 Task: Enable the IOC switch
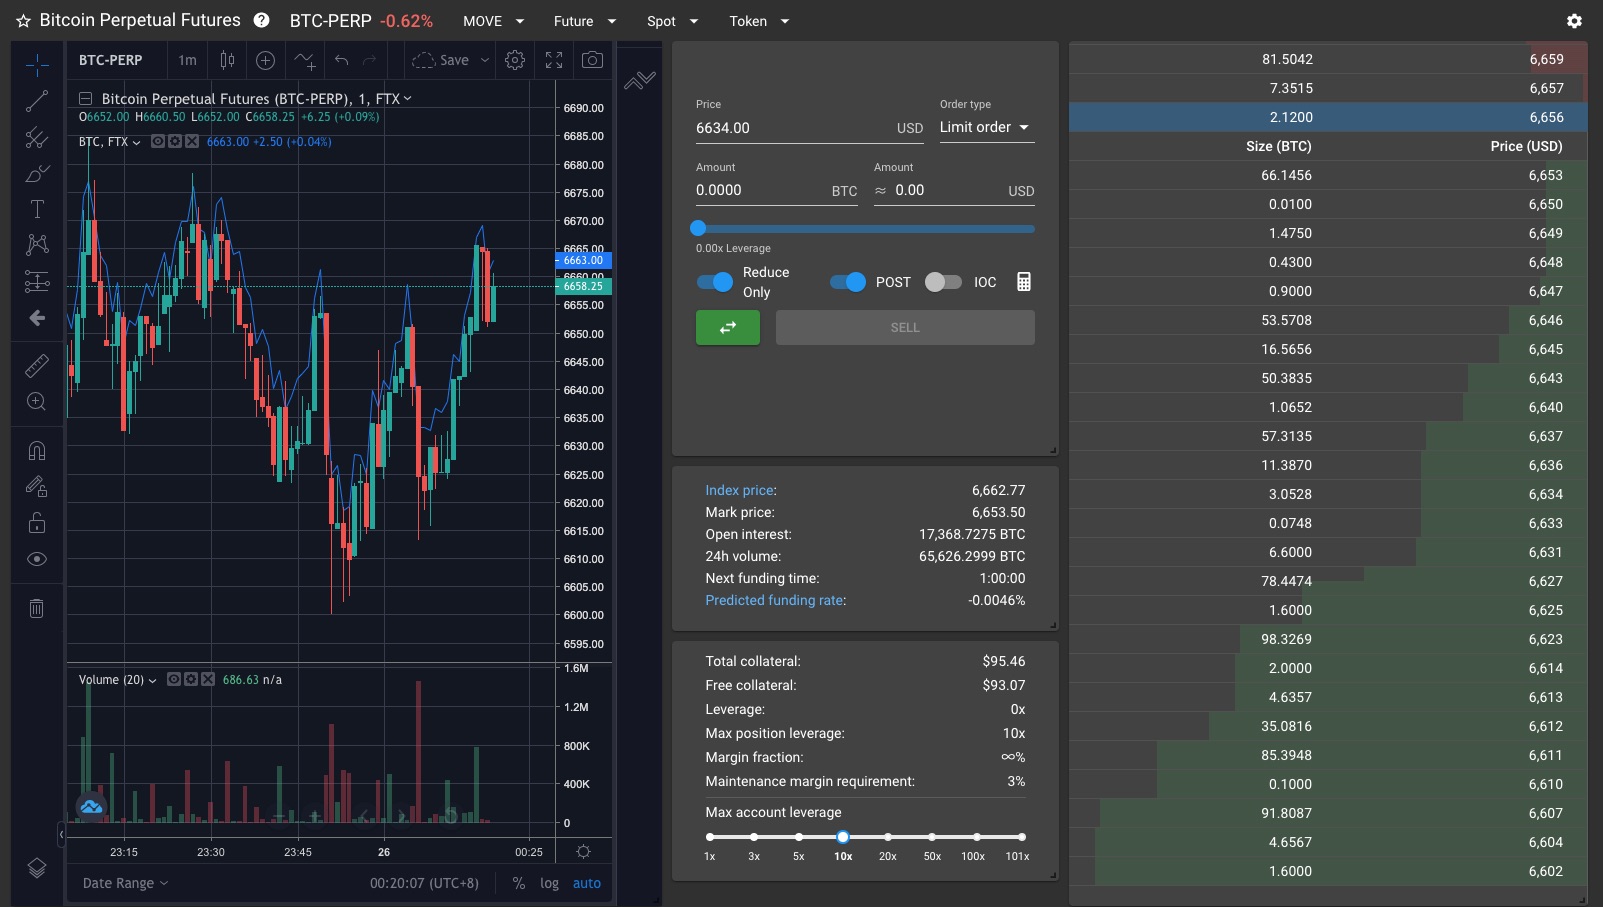(x=942, y=282)
